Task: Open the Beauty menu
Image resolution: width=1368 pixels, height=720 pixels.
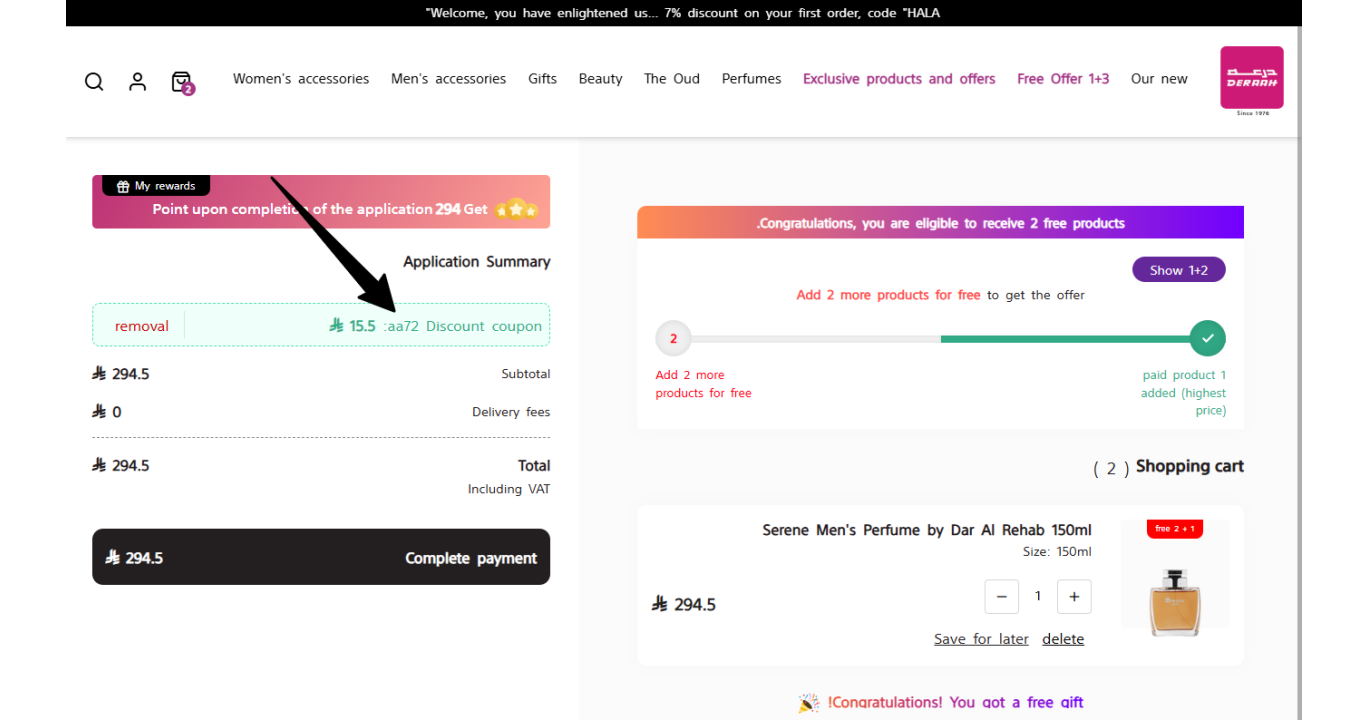Action: pos(600,79)
